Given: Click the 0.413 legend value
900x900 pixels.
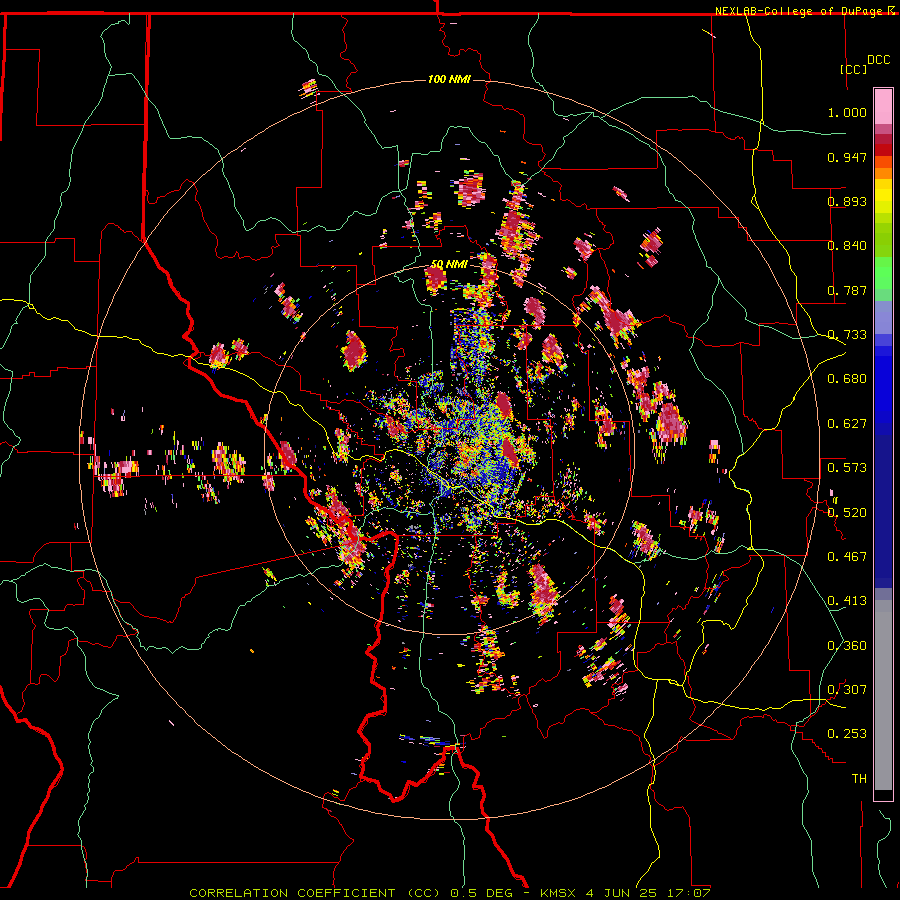Looking at the screenshot, I should (x=847, y=601).
